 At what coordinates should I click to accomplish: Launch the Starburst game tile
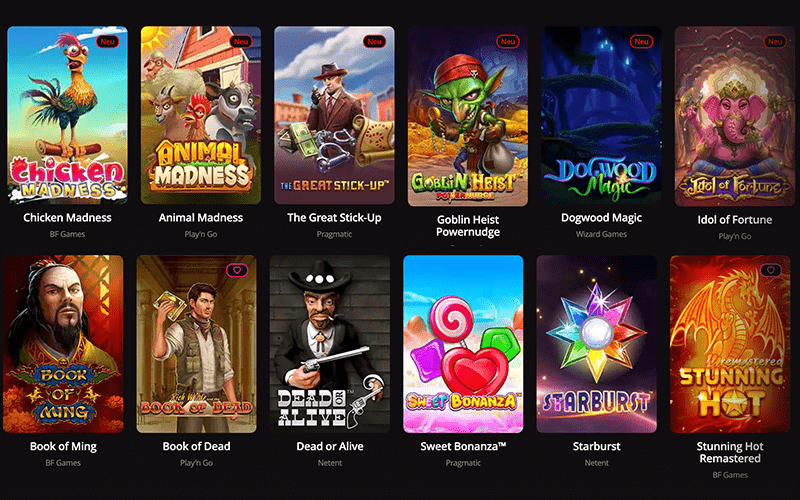(596, 344)
